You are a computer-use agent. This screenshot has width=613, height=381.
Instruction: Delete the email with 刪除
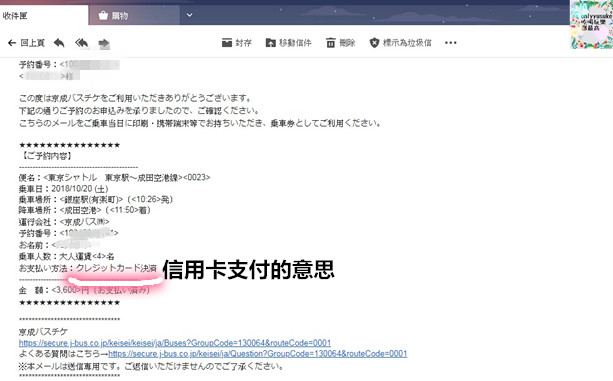(341, 43)
